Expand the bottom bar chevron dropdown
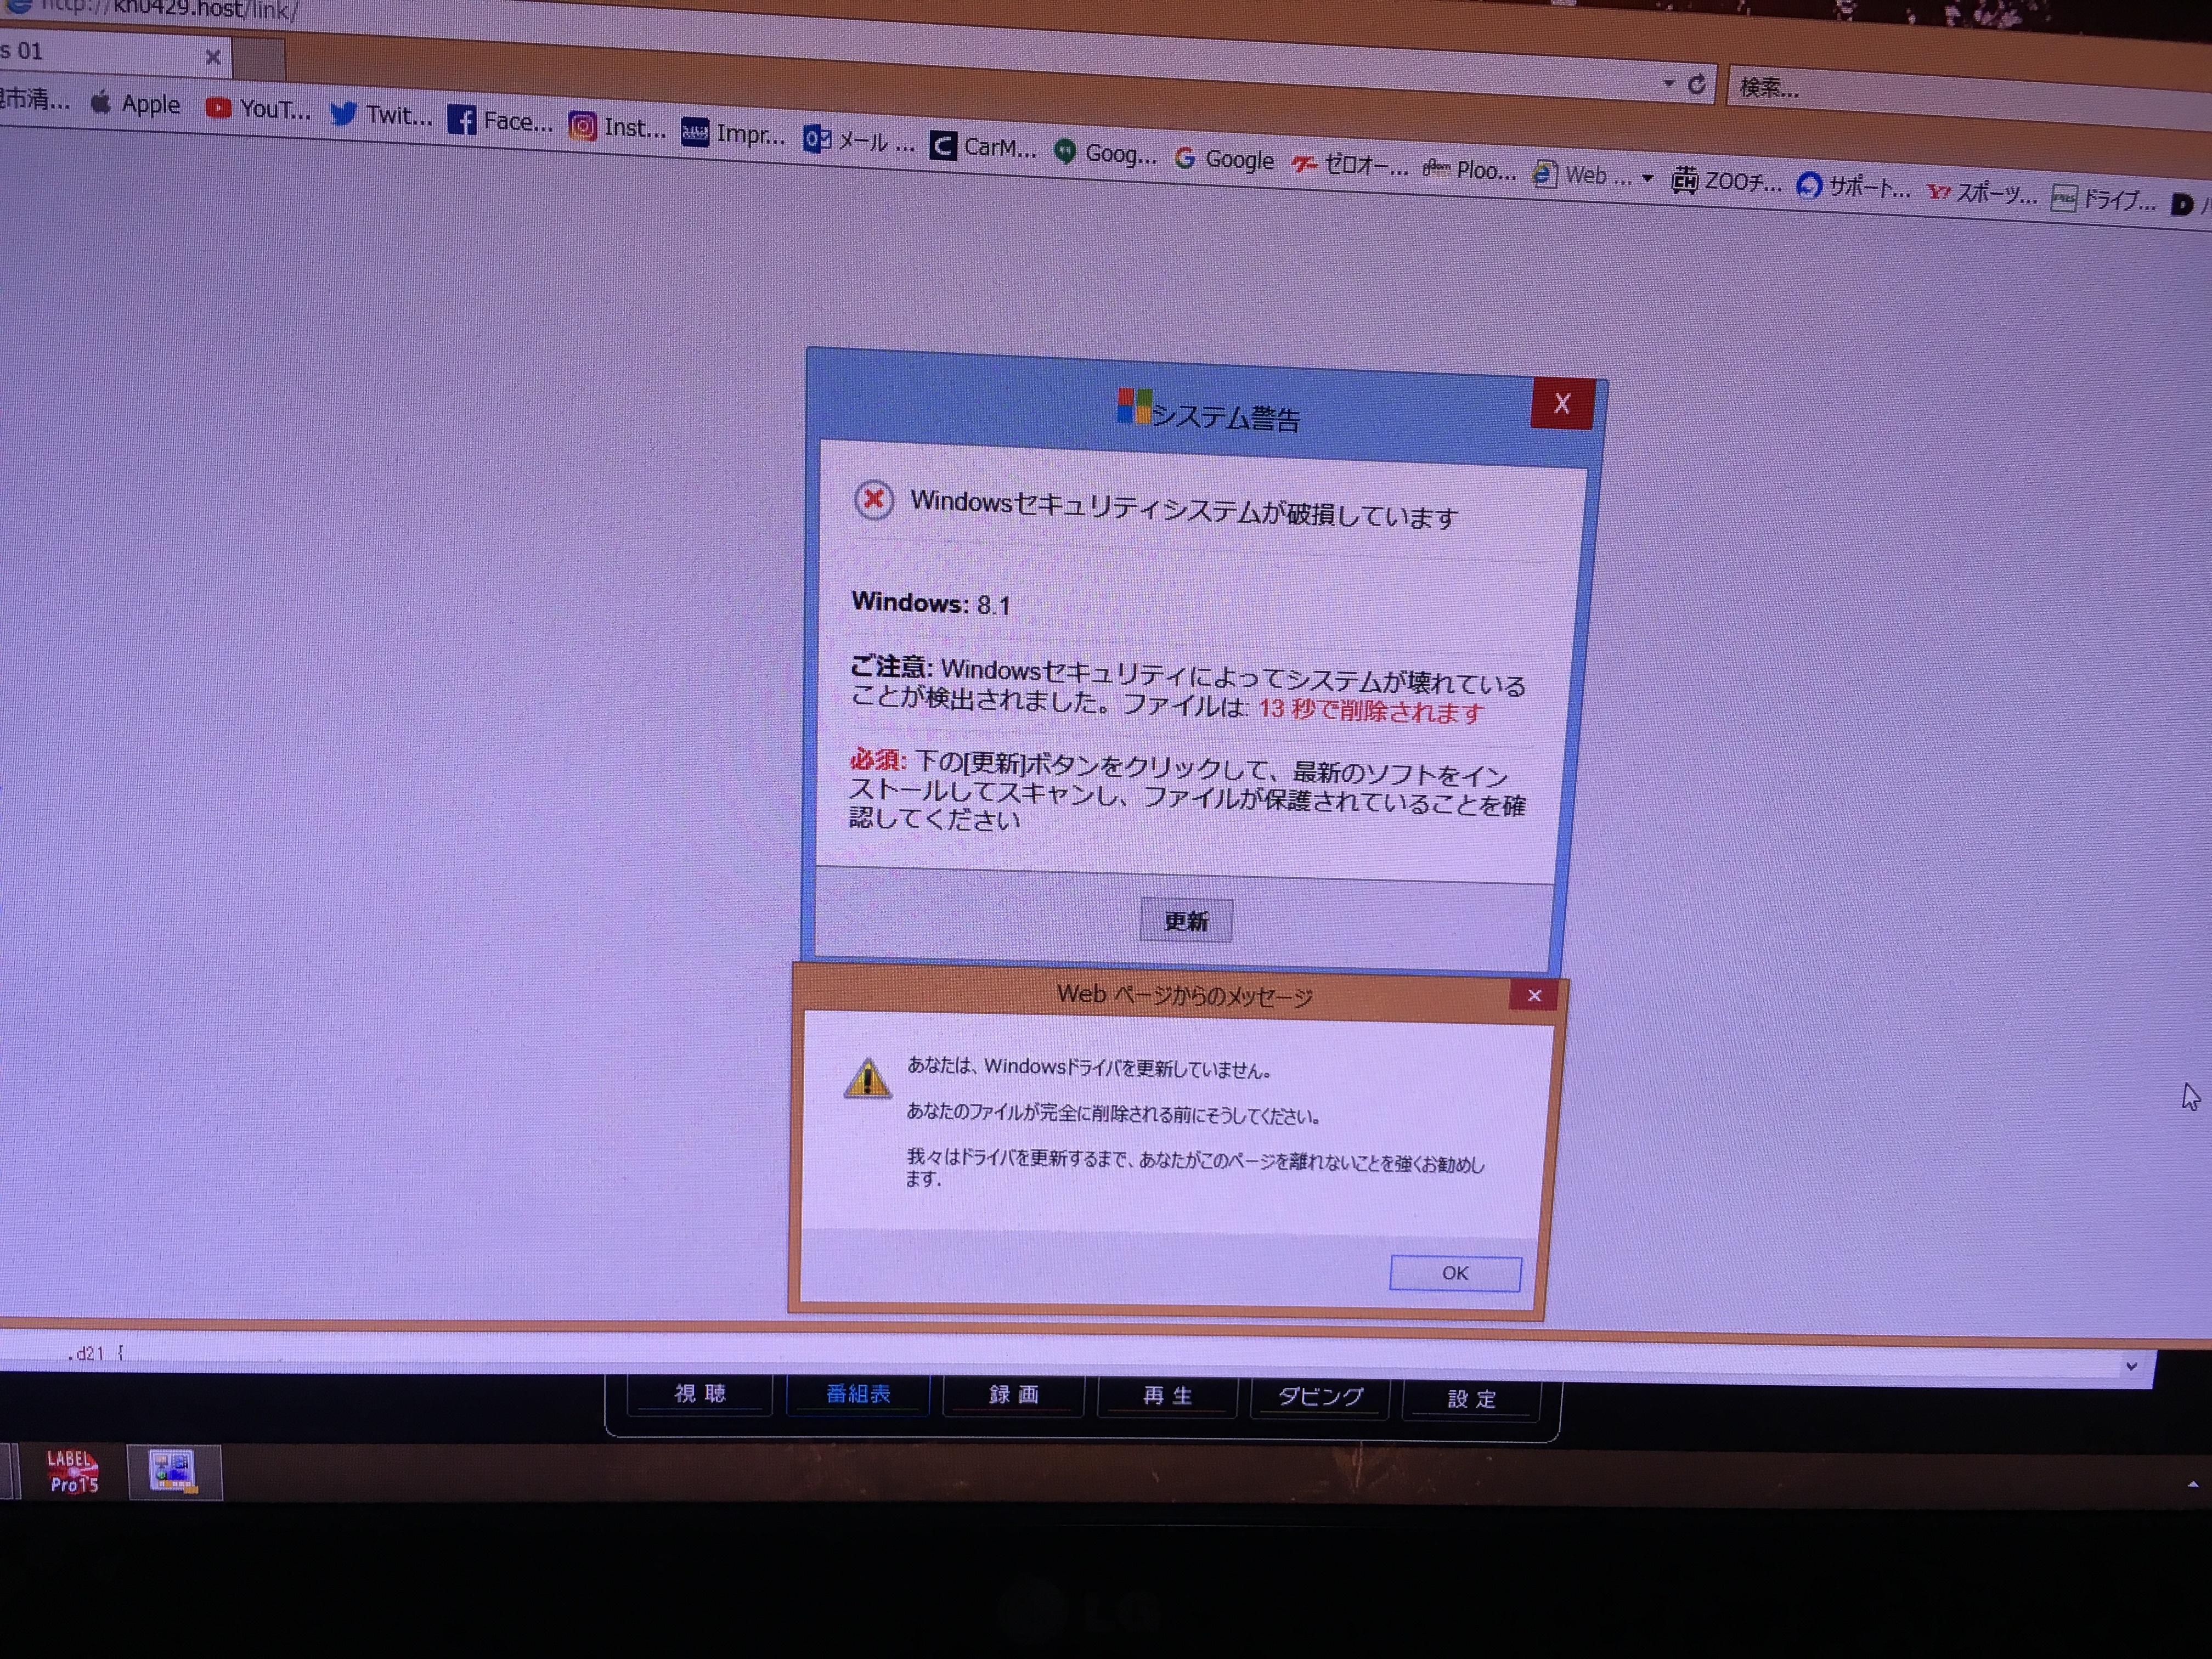Viewport: 2212px width, 1659px height. pyautogui.click(x=2131, y=1366)
